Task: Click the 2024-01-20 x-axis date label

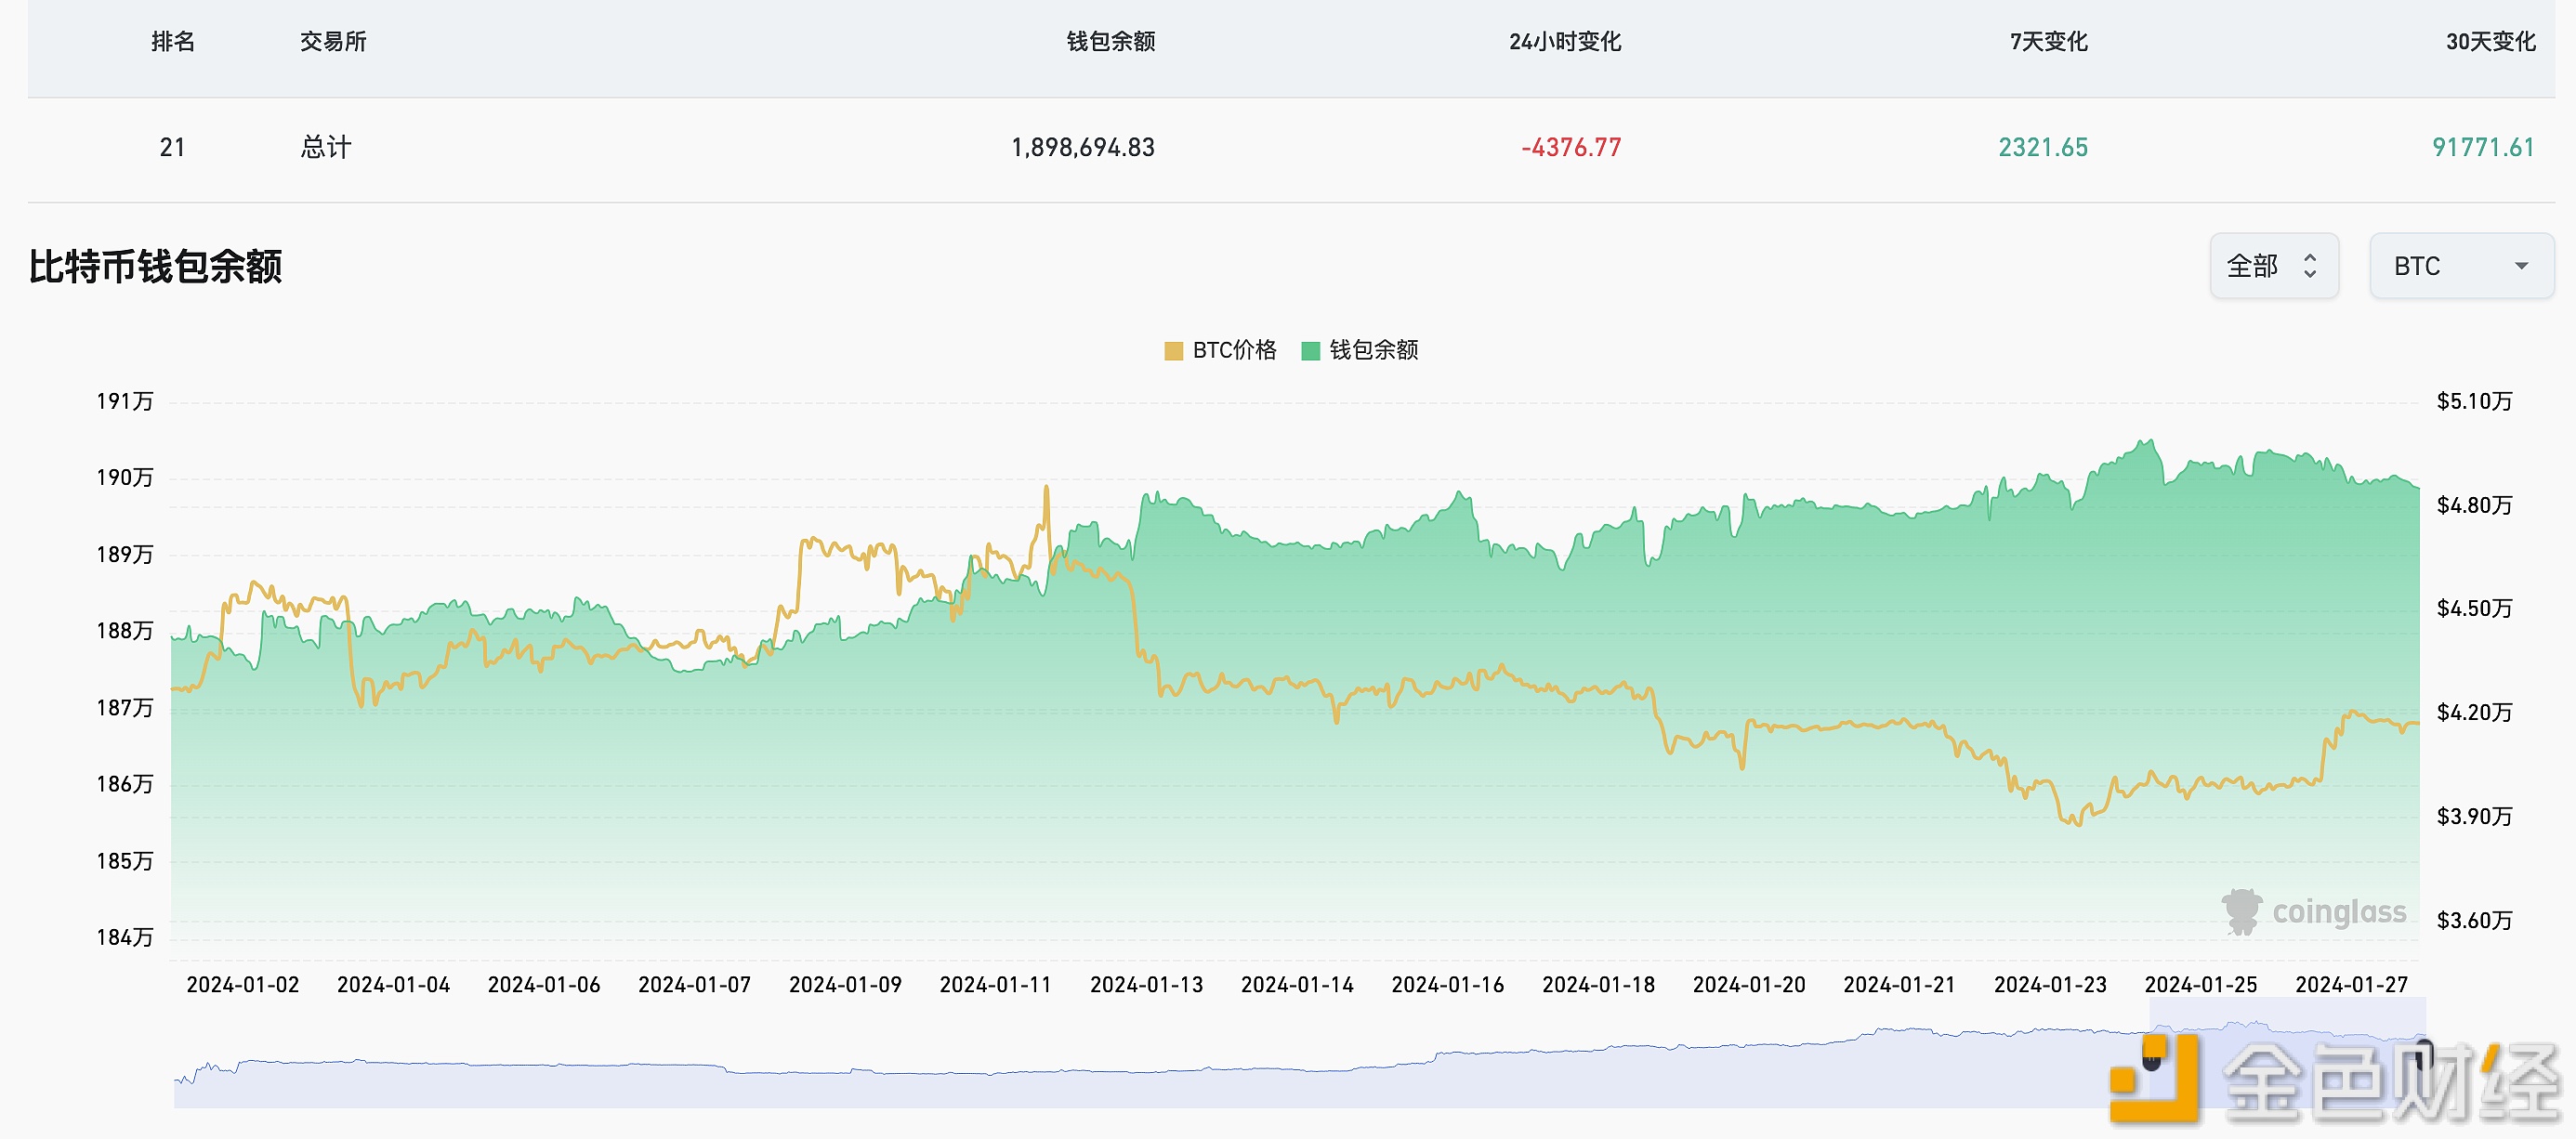Action: (x=1750, y=985)
